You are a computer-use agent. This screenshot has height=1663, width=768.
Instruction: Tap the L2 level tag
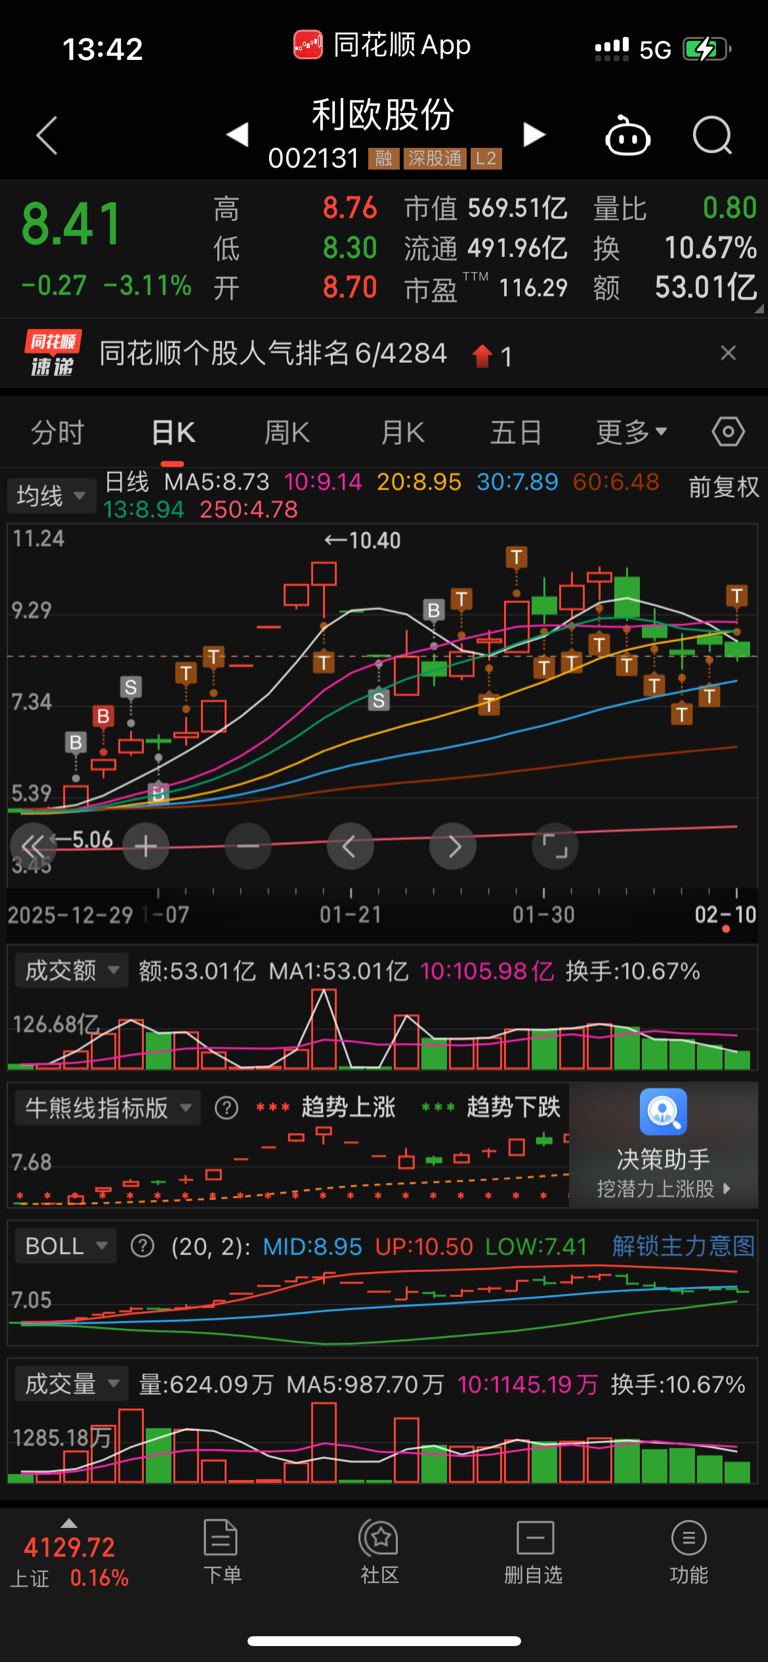[x=486, y=159]
